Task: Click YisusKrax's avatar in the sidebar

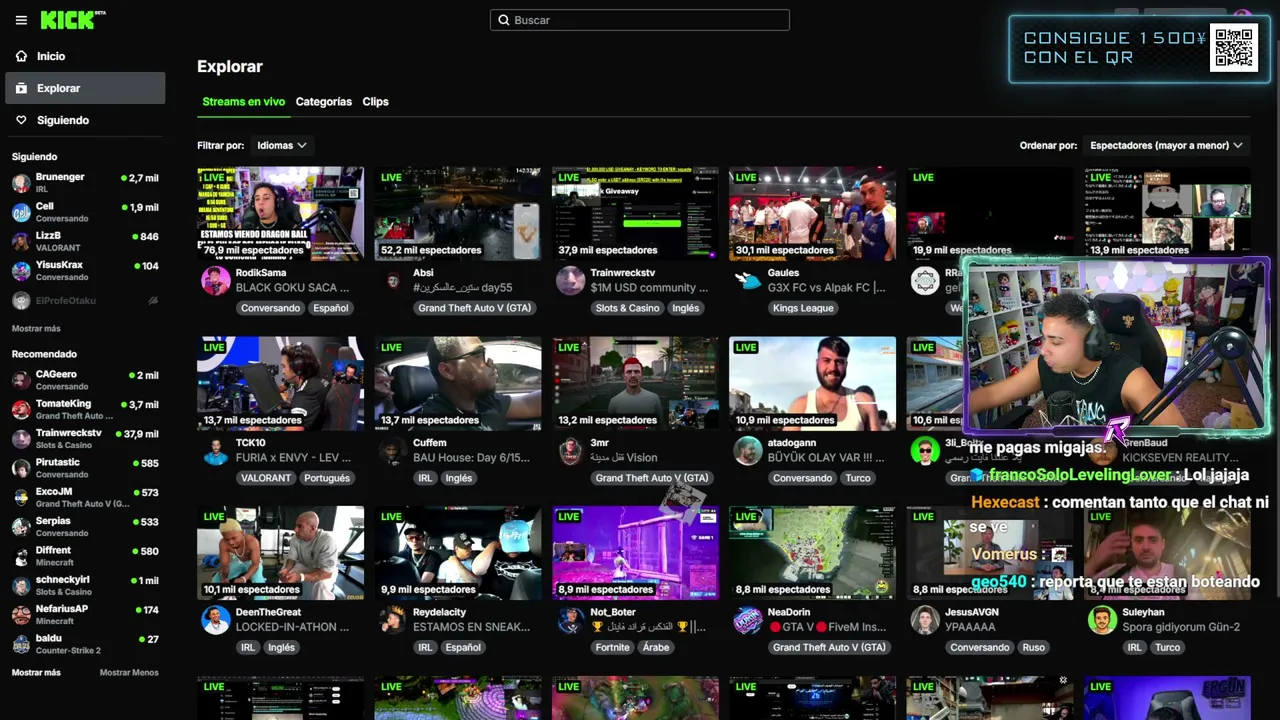Action: pos(21,271)
